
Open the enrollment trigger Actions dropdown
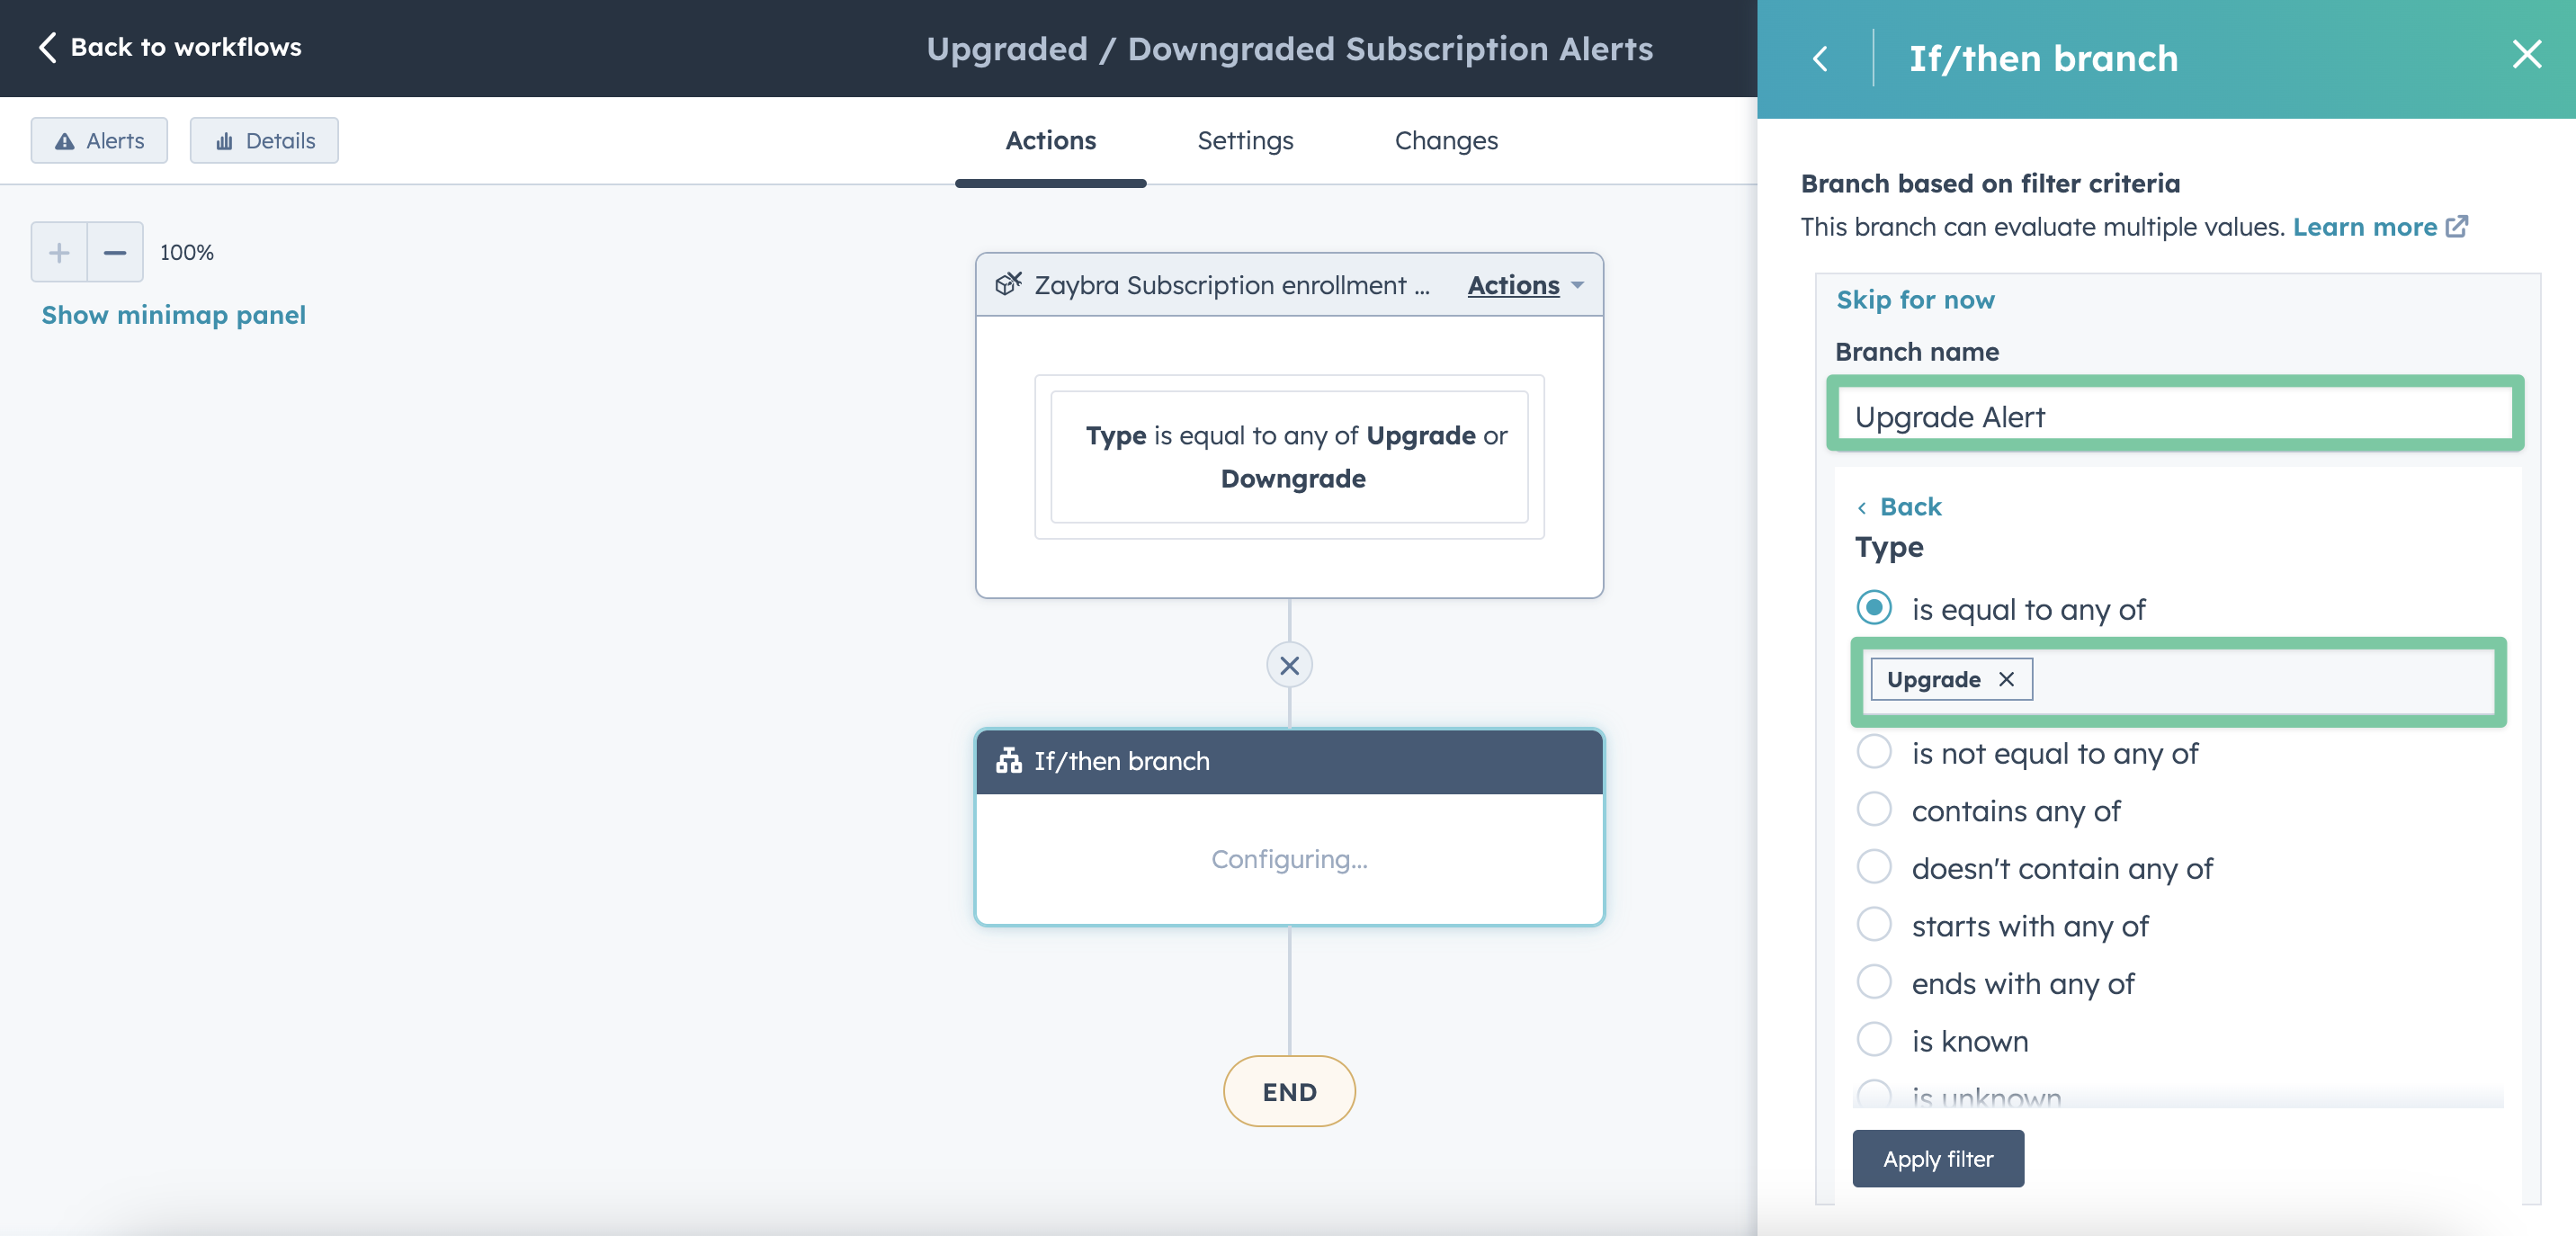click(1525, 285)
